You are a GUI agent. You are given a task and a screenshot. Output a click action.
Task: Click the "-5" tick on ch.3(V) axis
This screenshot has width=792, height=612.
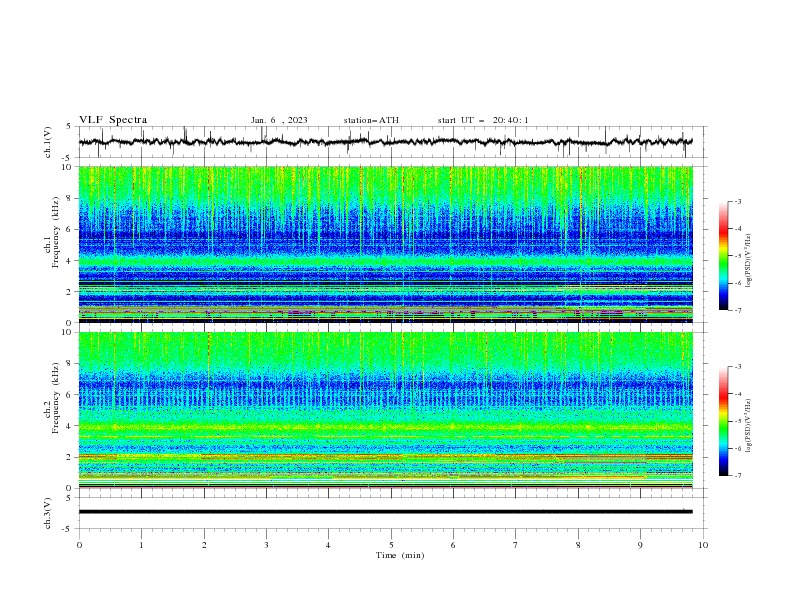[x=68, y=529]
